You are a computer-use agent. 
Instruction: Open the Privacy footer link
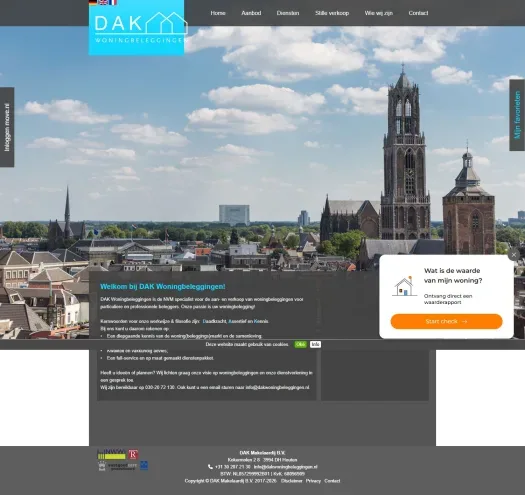coord(313,481)
